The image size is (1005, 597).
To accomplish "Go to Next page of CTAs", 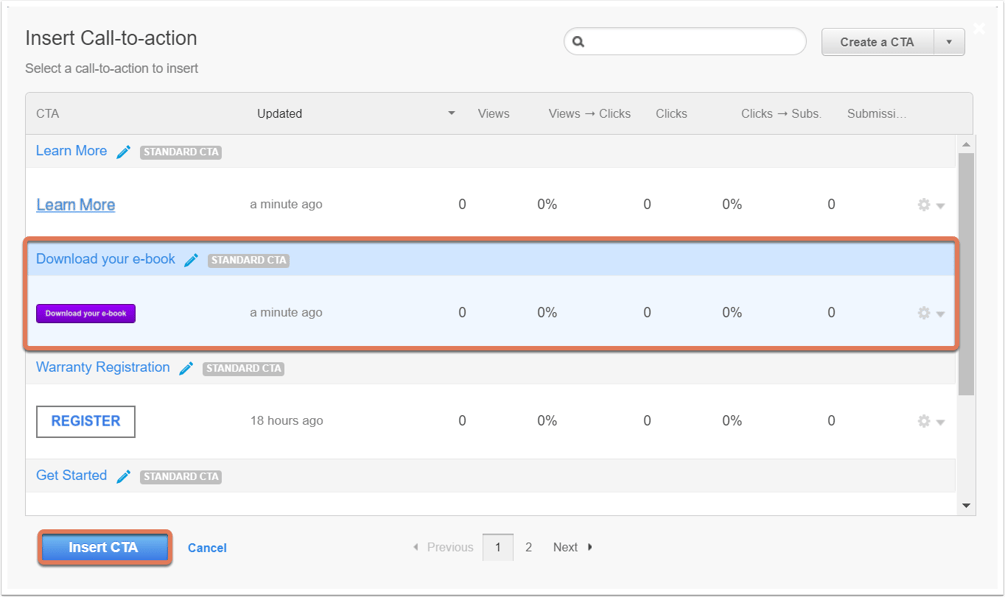I will tap(572, 547).
